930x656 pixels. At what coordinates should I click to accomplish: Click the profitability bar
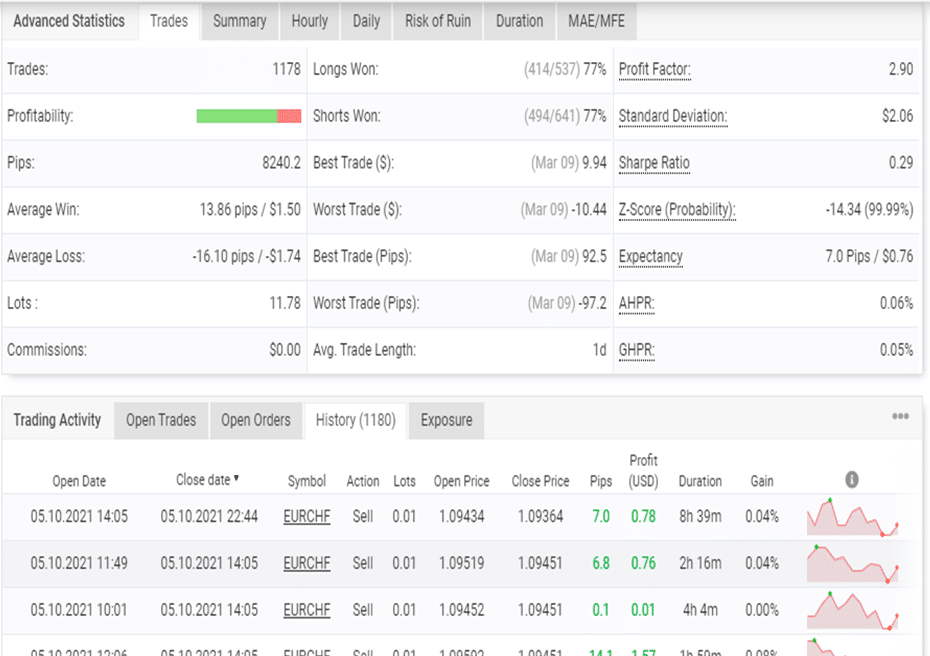tap(250, 116)
